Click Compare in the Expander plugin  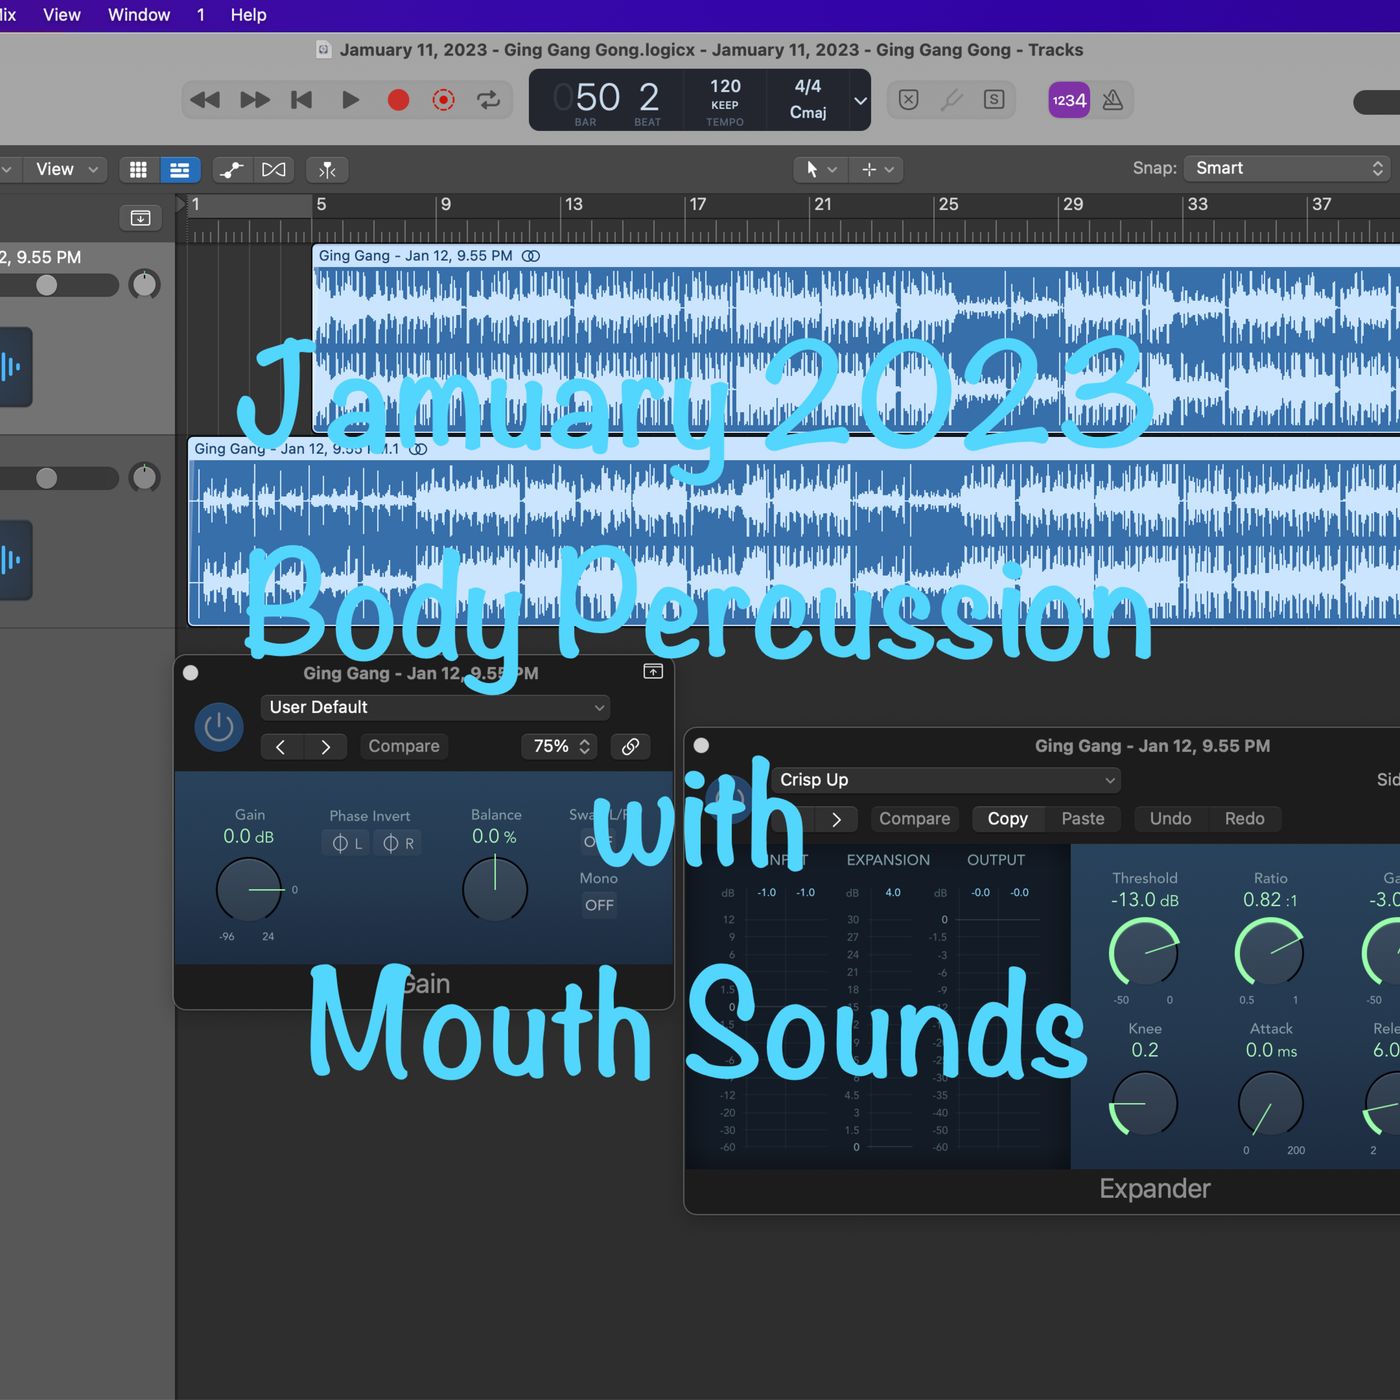913,819
